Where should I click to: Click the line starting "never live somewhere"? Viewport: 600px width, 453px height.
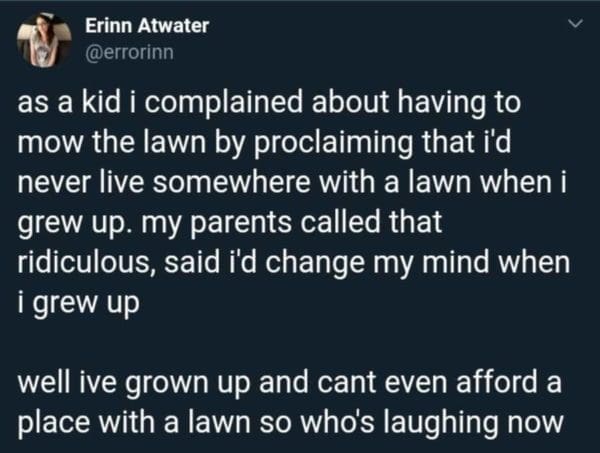(282, 190)
